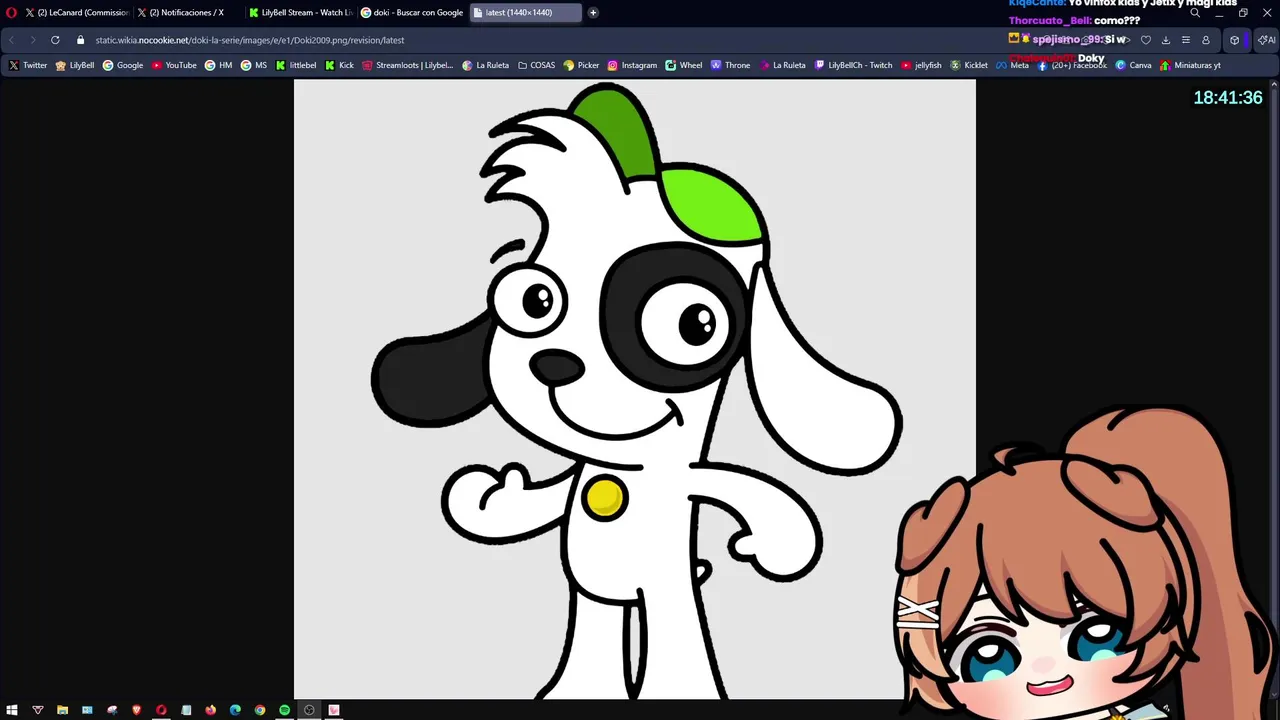Switch to the doki - Buscar con Google tab
1280x720 pixels.
coord(412,13)
